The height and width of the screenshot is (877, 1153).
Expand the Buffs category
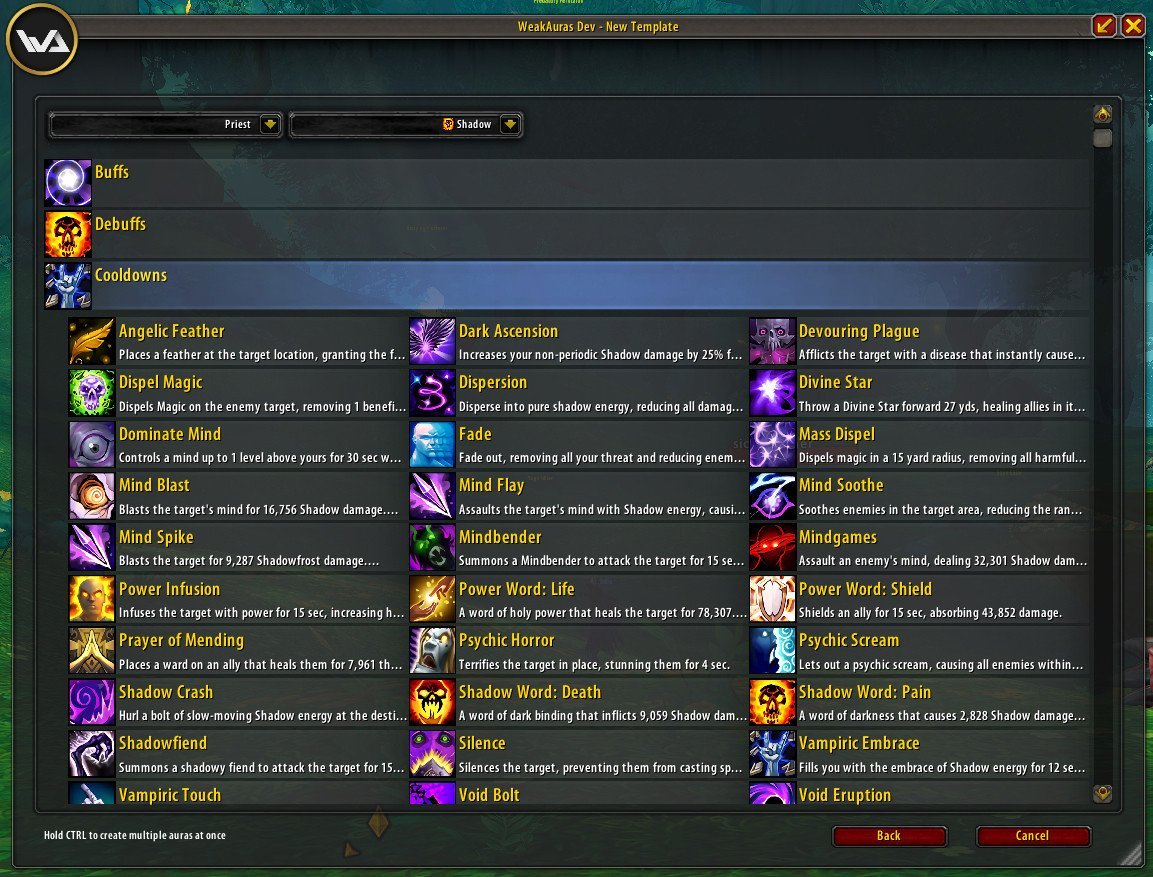click(566, 182)
